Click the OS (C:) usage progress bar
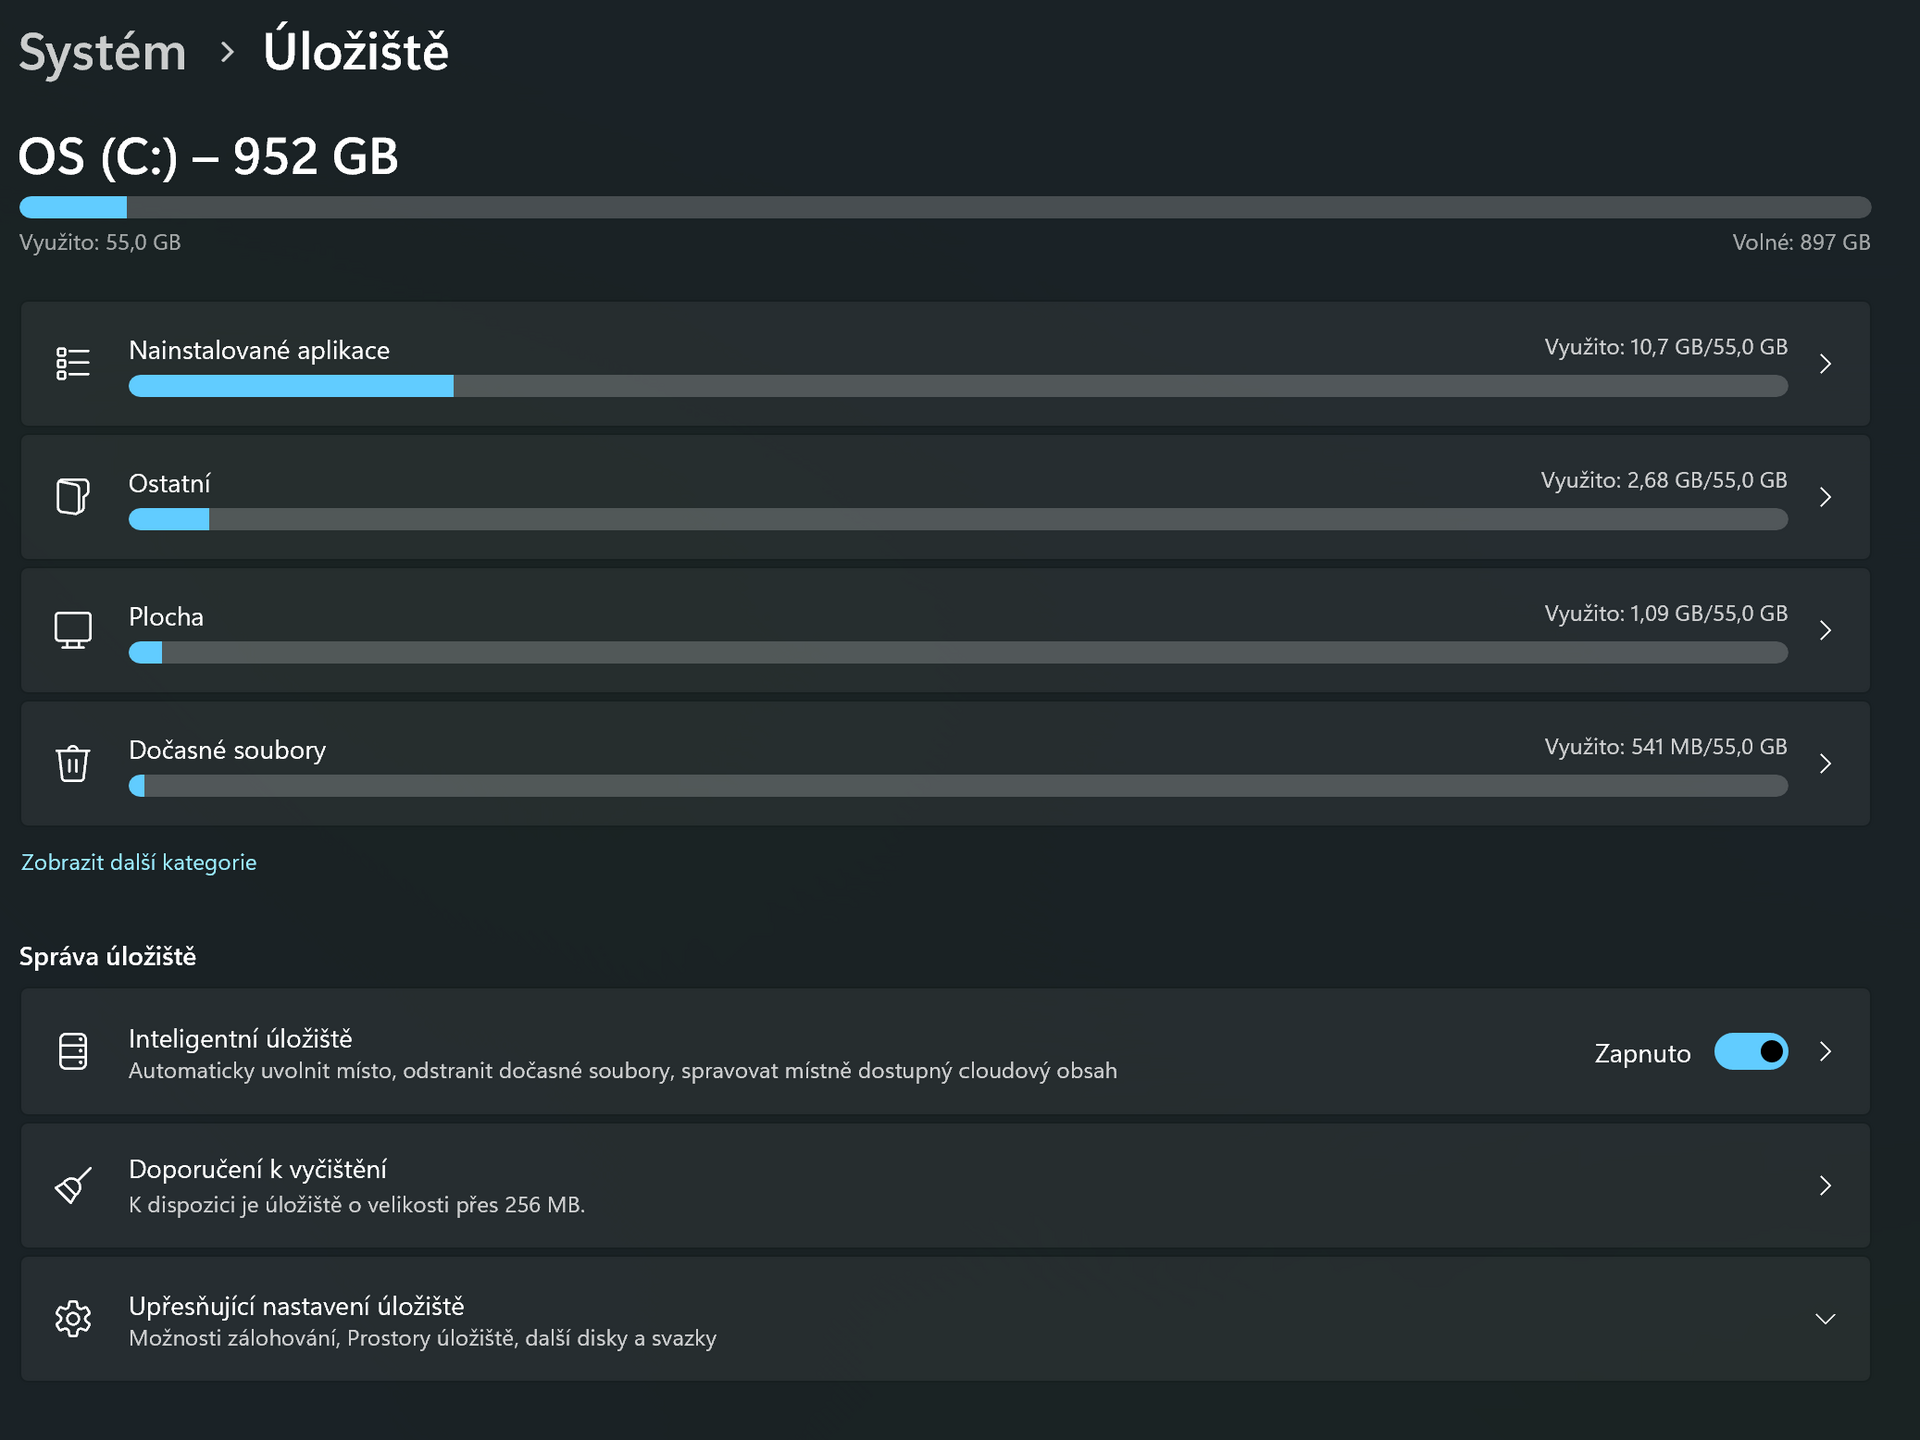The height and width of the screenshot is (1440, 1920). 944,207
